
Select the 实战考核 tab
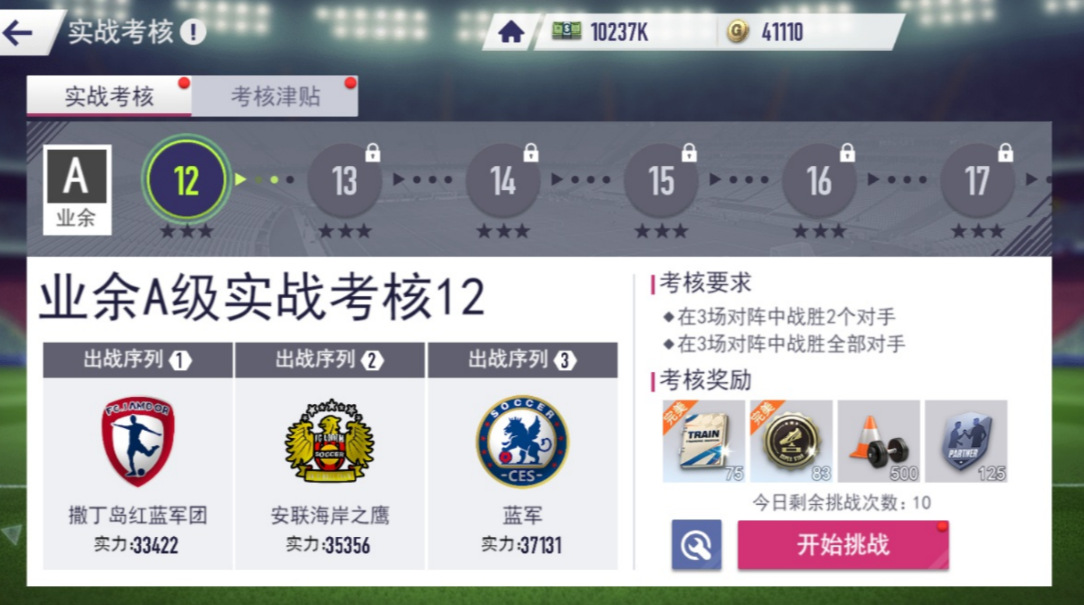[x=109, y=96]
